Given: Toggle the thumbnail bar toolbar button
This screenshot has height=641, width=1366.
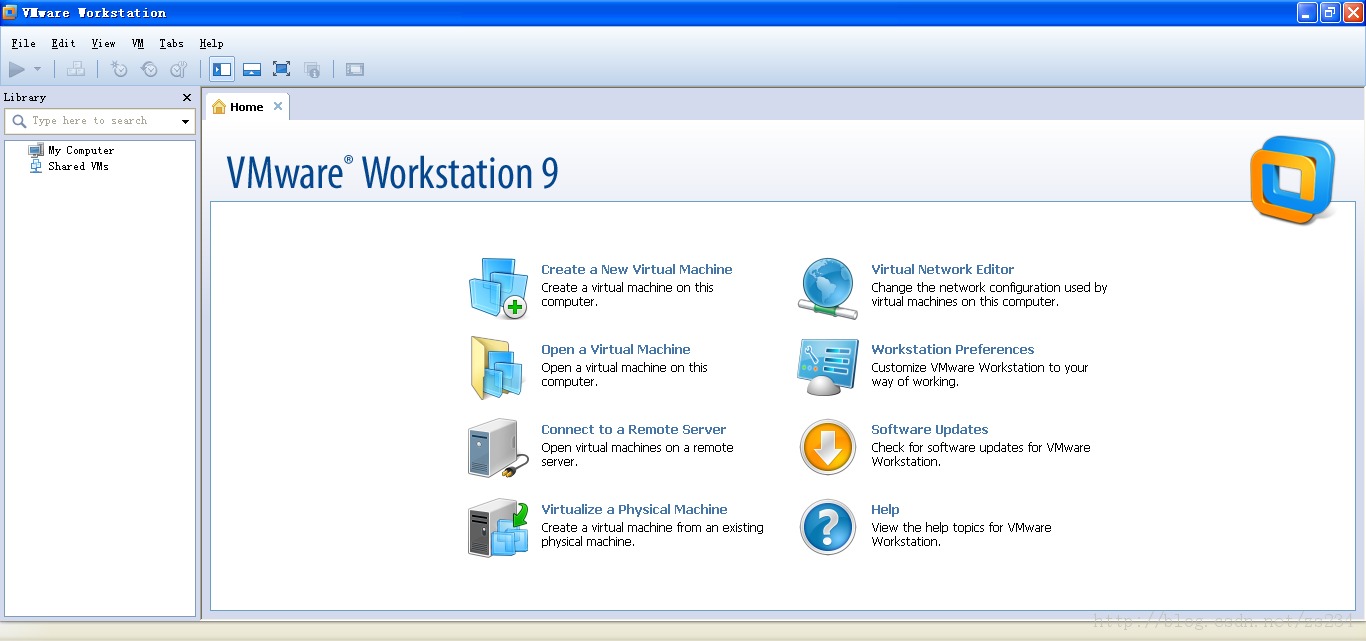Looking at the screenshot, I should click(x=252, y=69).
